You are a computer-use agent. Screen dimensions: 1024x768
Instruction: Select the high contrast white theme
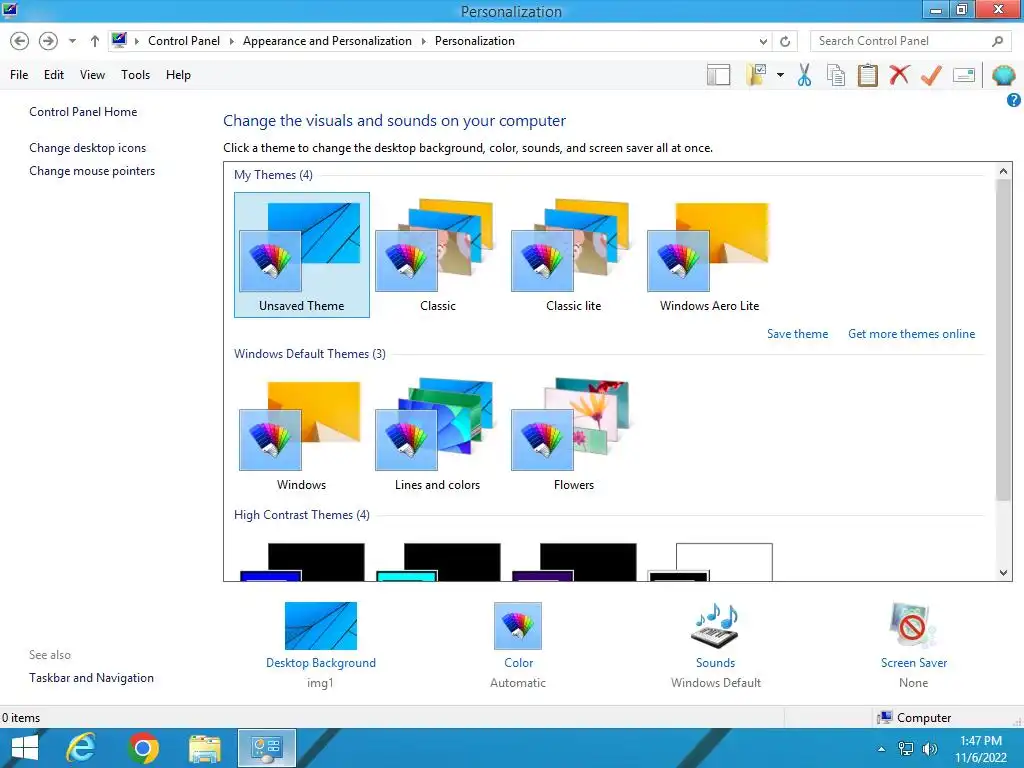710,562
